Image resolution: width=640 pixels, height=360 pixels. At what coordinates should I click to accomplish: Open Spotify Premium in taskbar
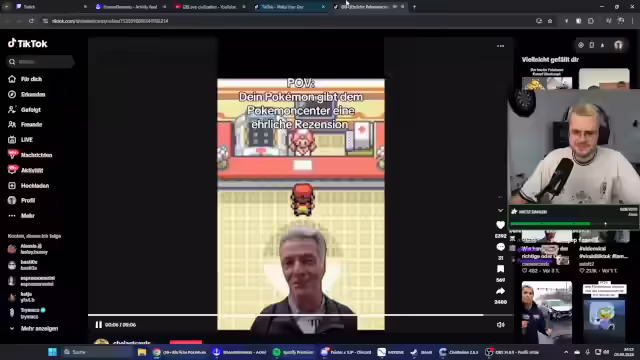pyautogui.click(x=293, y=352)
